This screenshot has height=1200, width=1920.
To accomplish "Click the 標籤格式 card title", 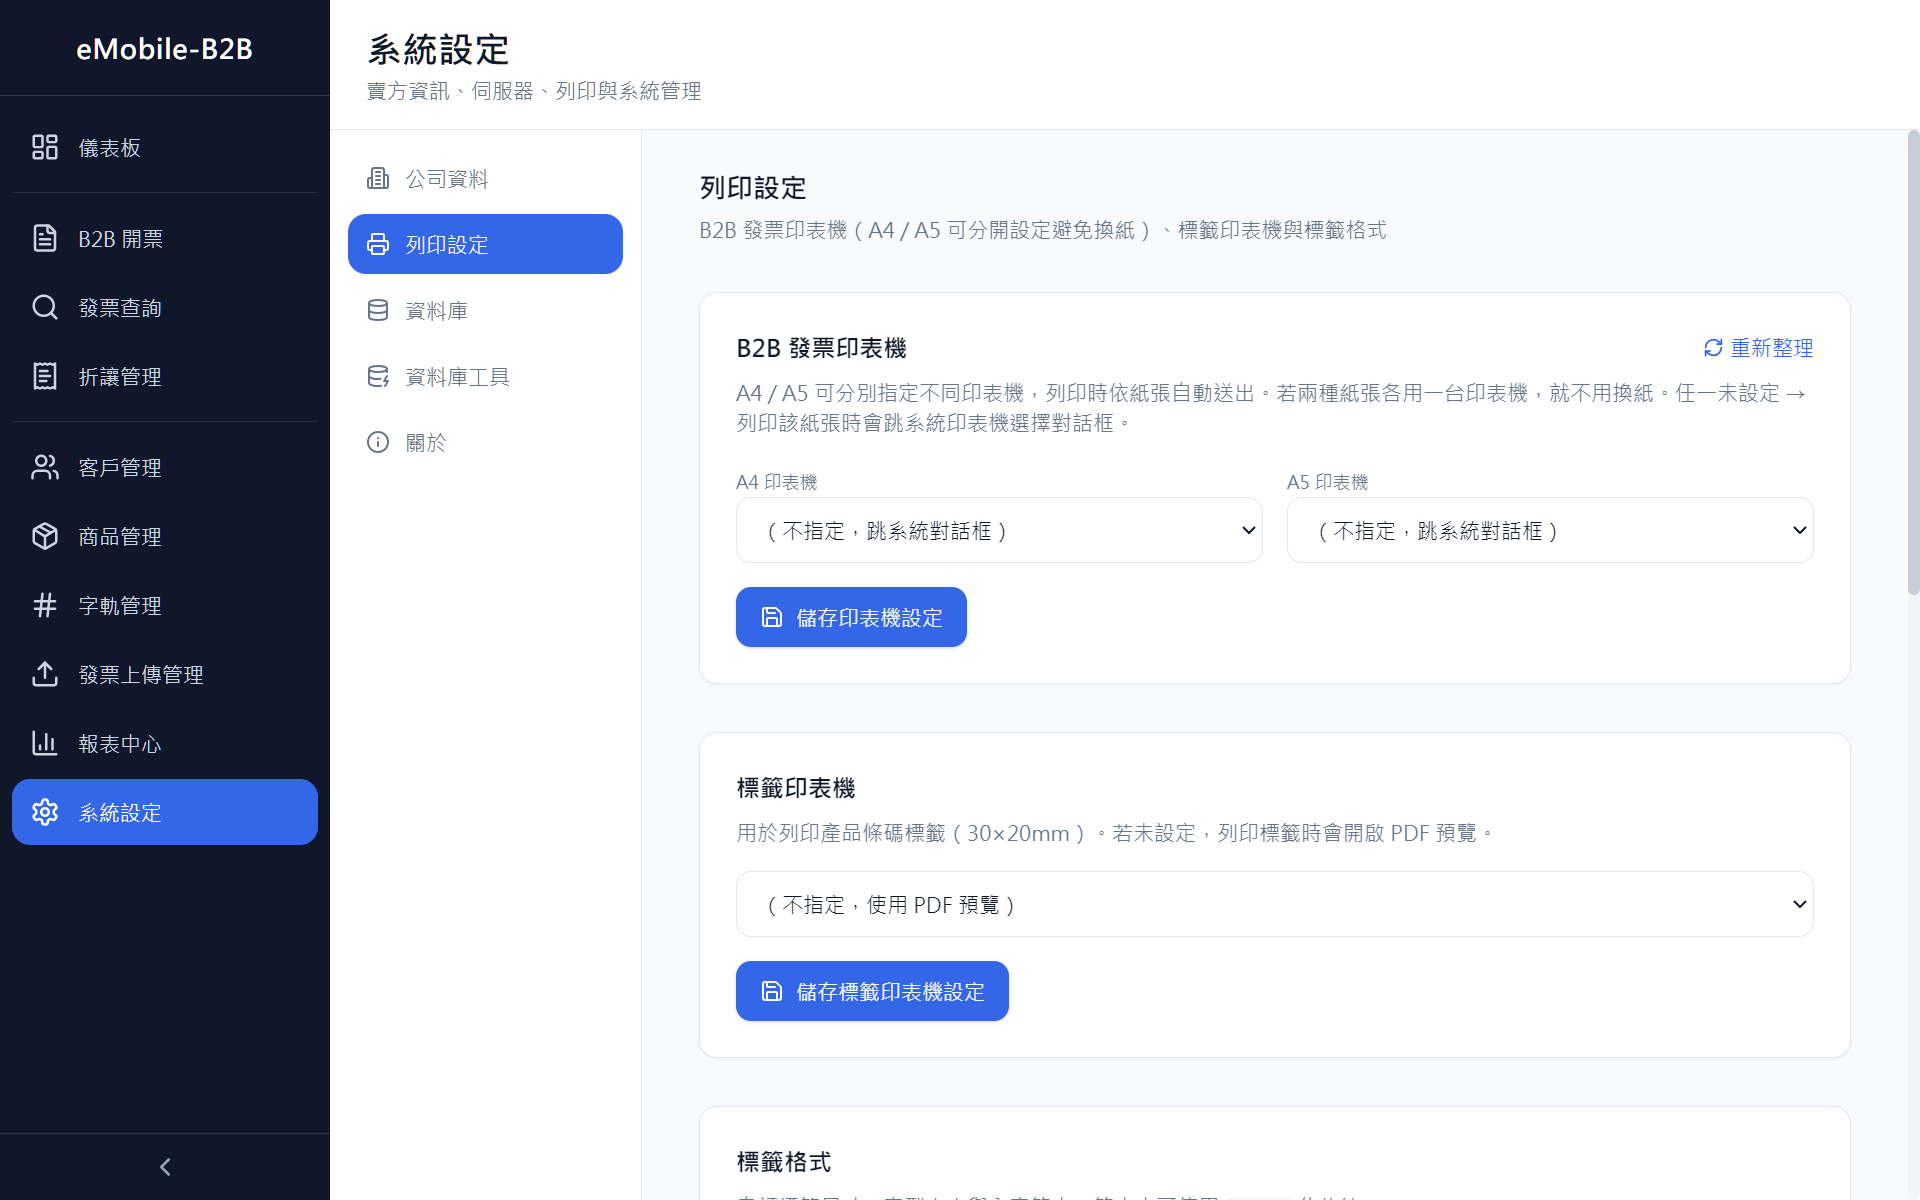I will click(x=784, y=1162).
